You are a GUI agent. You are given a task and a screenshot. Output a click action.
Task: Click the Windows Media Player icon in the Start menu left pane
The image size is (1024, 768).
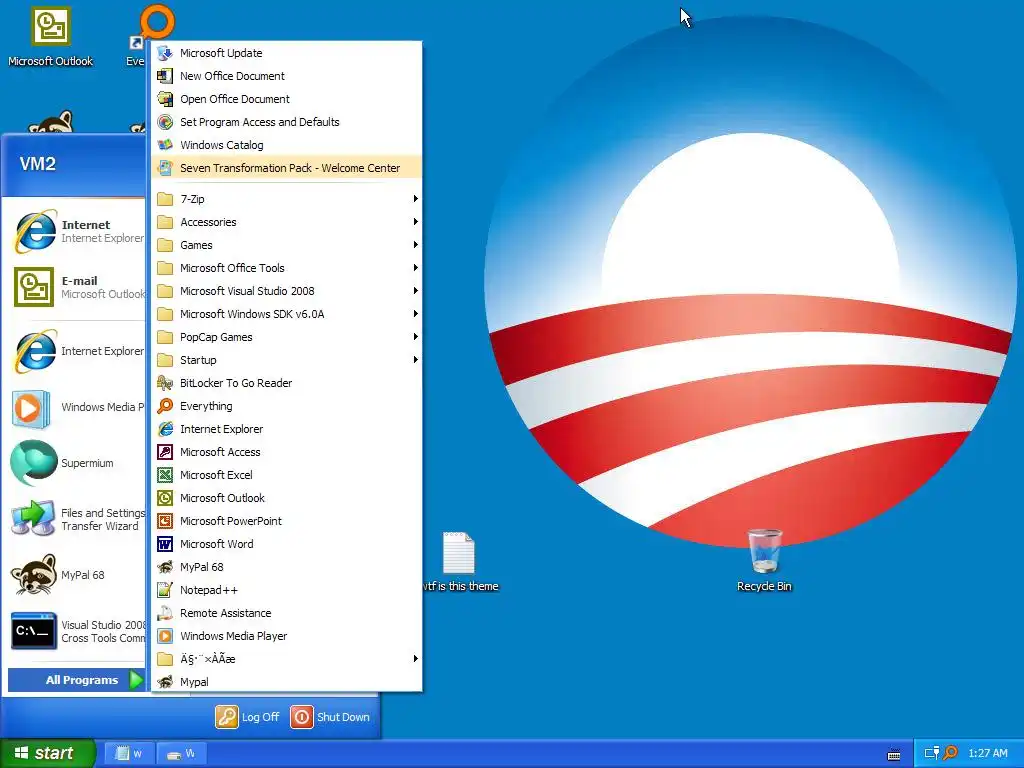(30, 409)
